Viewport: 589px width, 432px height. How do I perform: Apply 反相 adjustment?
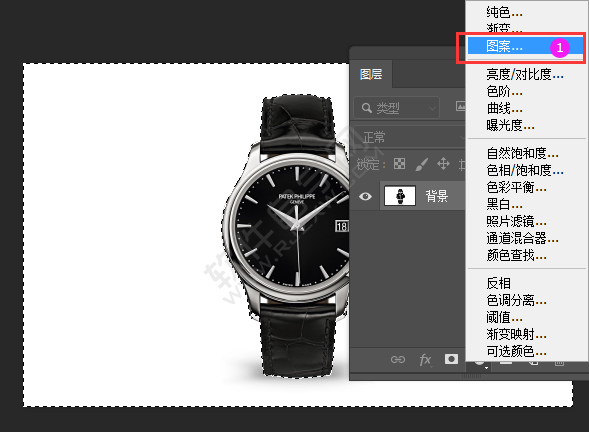[x=498, y=283]
